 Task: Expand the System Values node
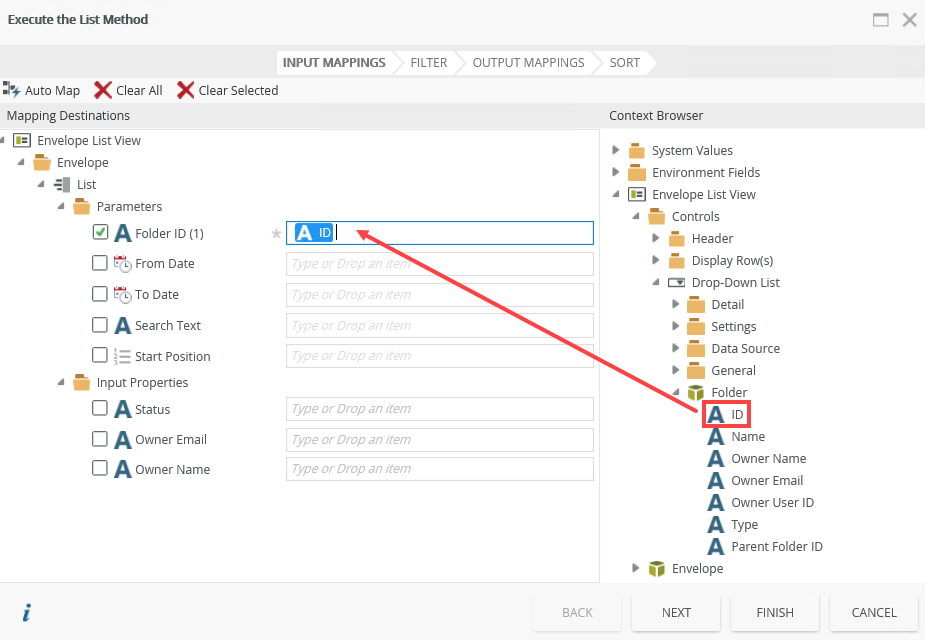pos(616,150)
